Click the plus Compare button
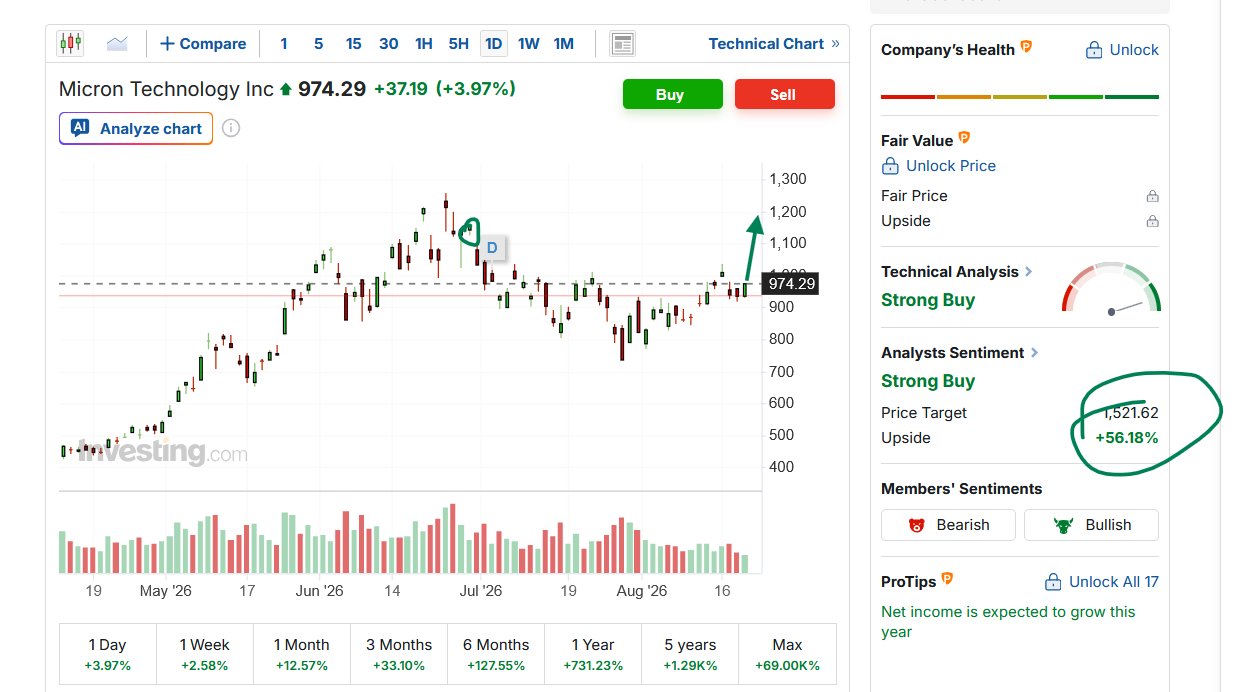The height and width of the screenshot is (692, 1235). [203, 44]
